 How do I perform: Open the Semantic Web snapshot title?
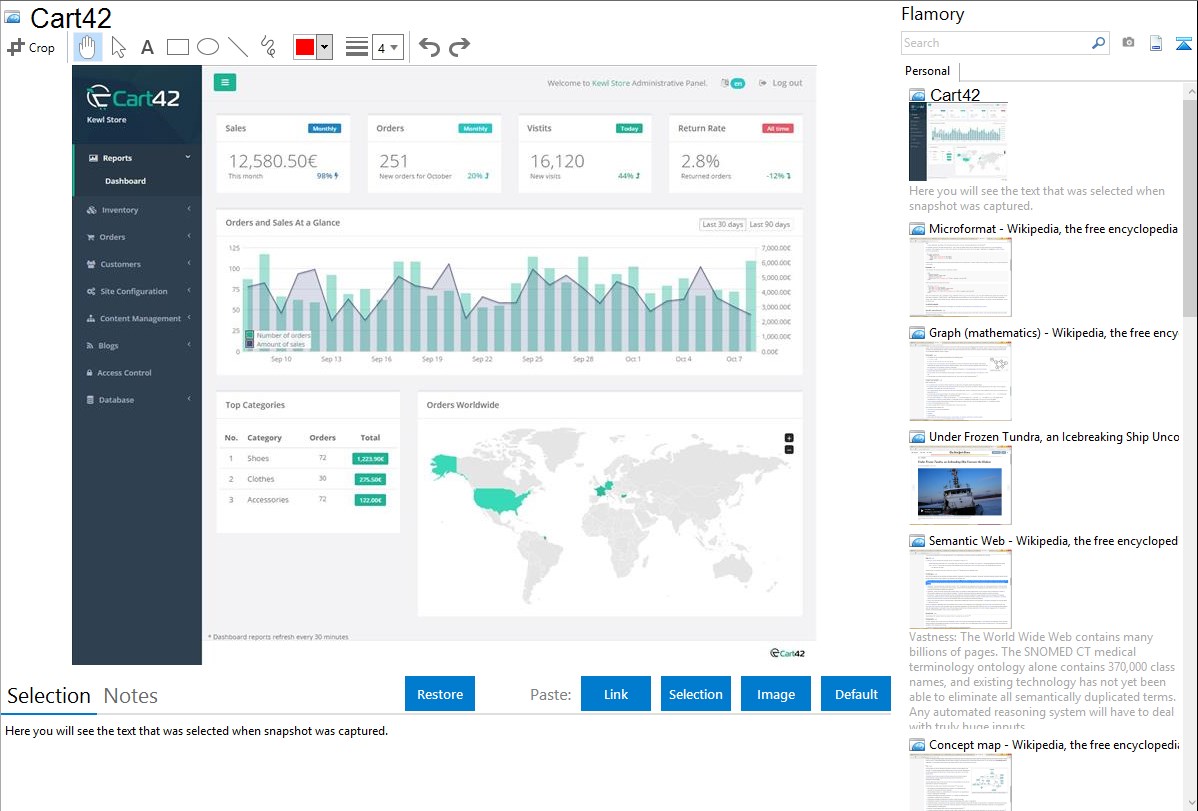(1053, 540)
